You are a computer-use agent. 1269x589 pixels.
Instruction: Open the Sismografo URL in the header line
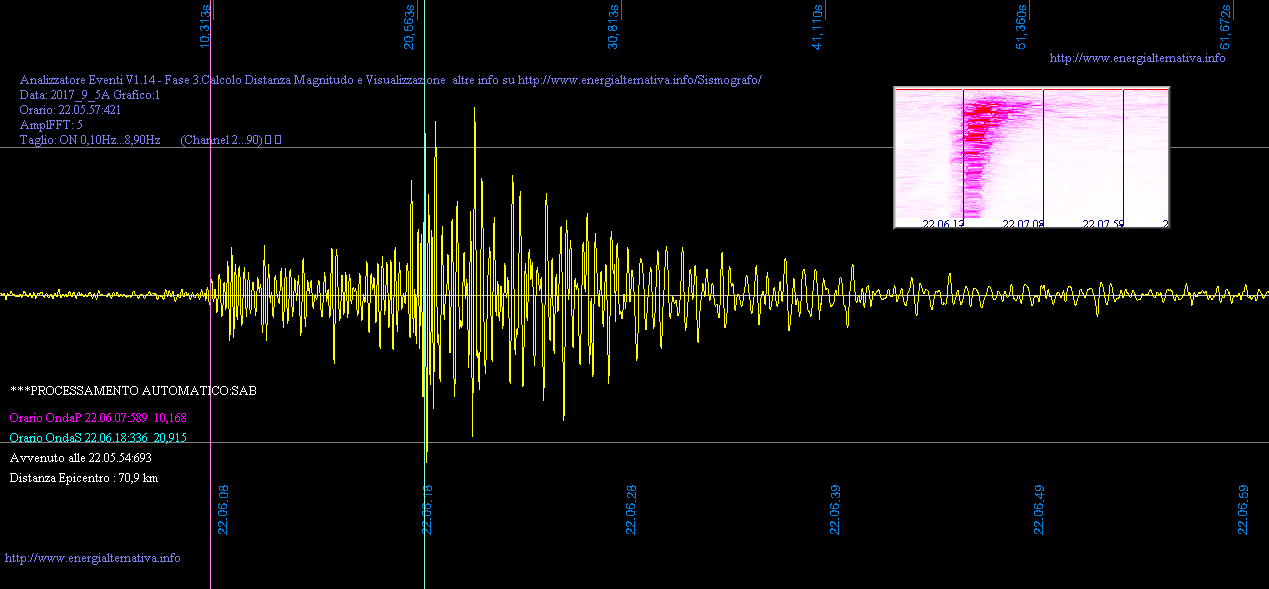click(x=639, y=80)
